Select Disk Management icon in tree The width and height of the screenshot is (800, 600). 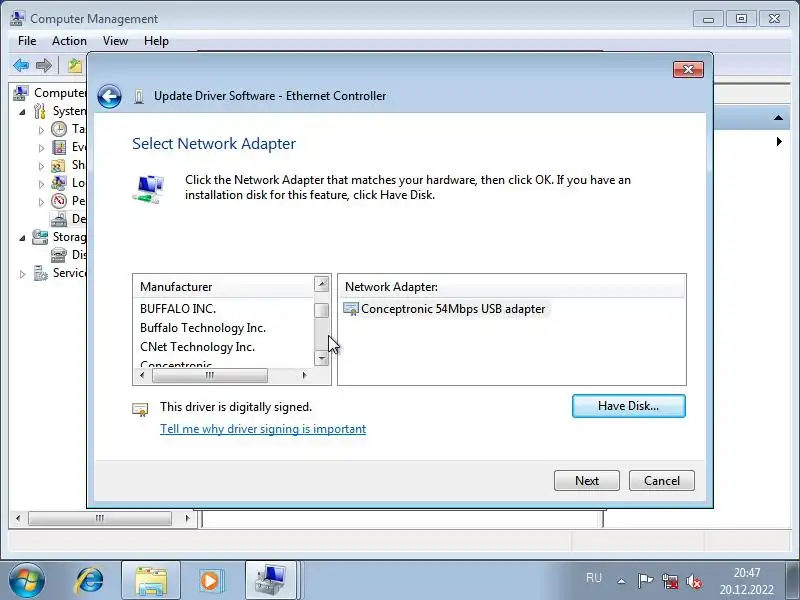(59, 255)
